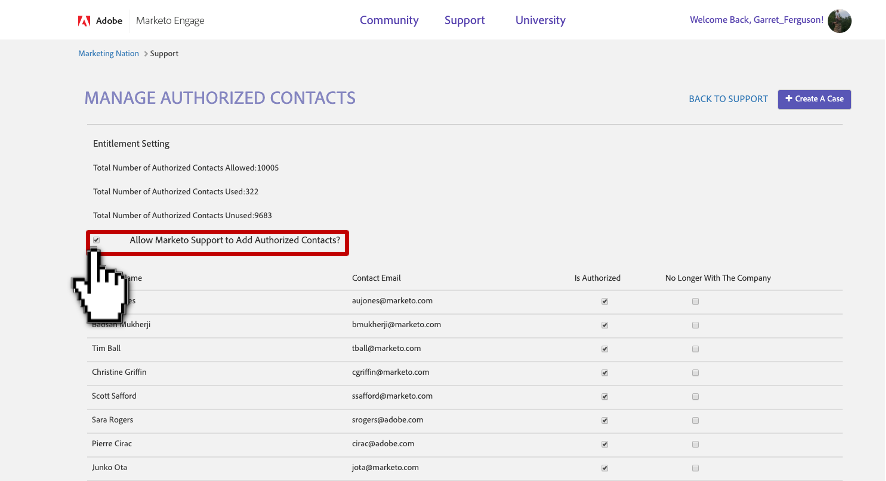Uncheck Is Authorized for aujones@marketo.com
The image size is (886, 481).
(x=604, y=301)
